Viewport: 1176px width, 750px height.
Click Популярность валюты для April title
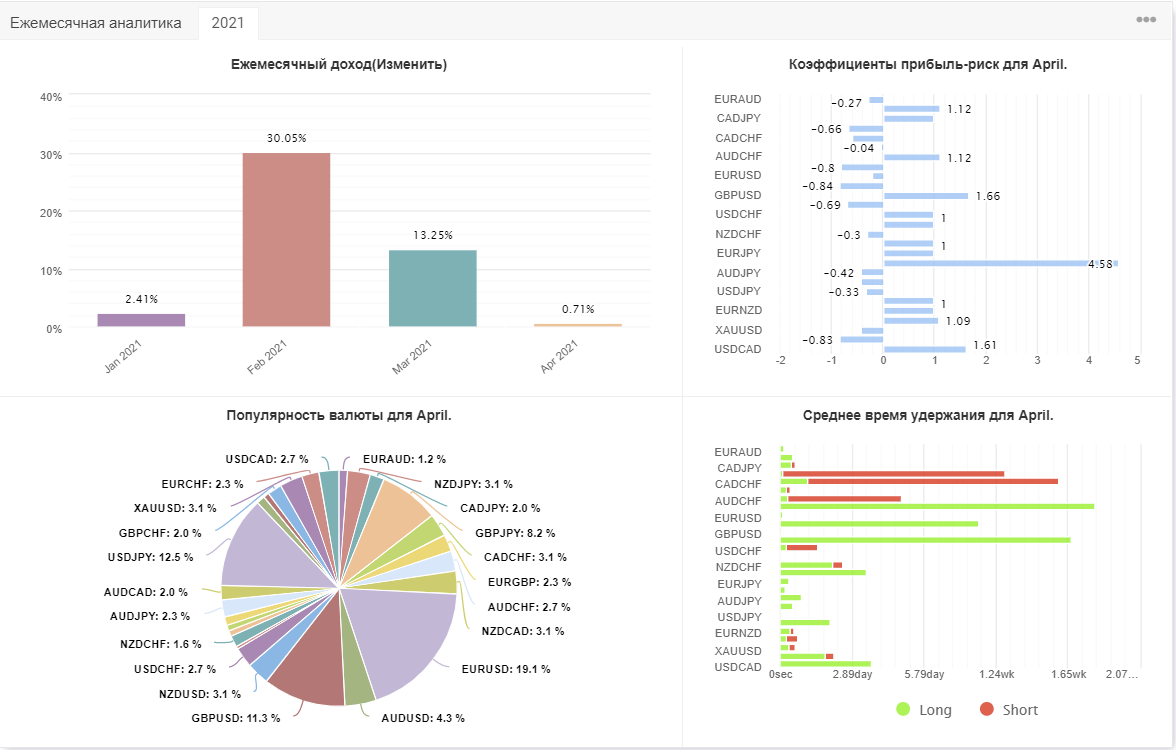pyautogui.click(x=339, y=416)
